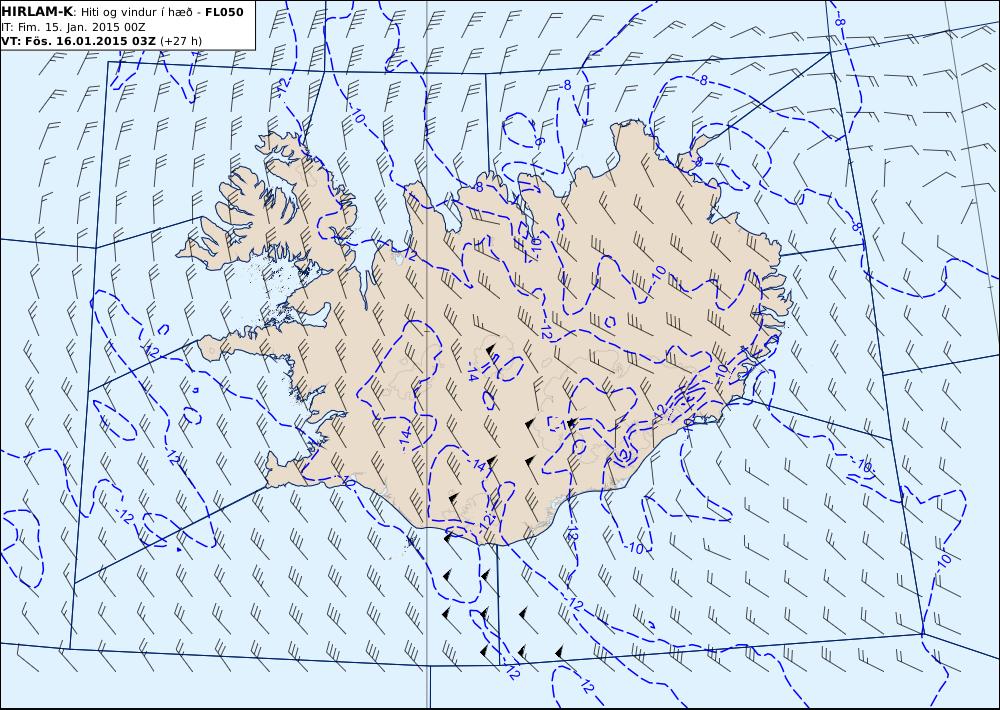Select the FL050 flight level label
The width and height of the screenshot is (1000, 710).
click(224, 11)
